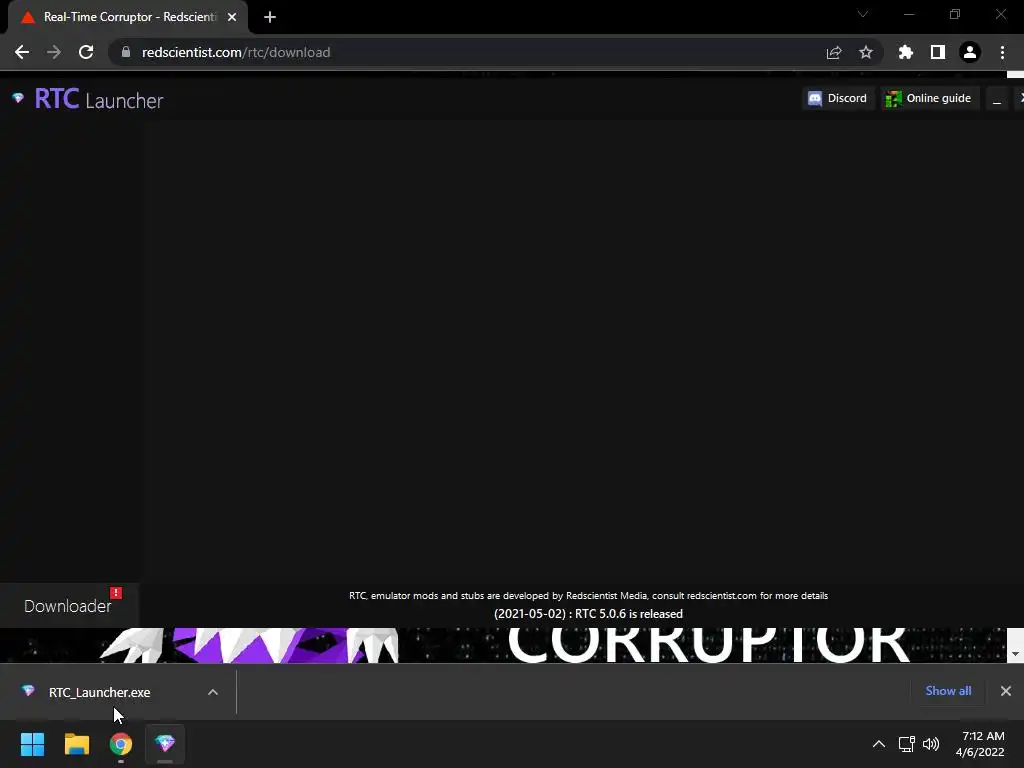Open the Discord link in RTC Launcher
The height and width of the screenshot is (768, 1024).
tap(838, 99)
